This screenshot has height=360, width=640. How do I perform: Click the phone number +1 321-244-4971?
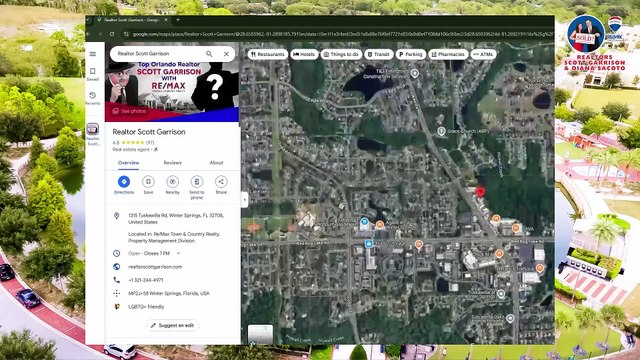(x=146, y=280)
